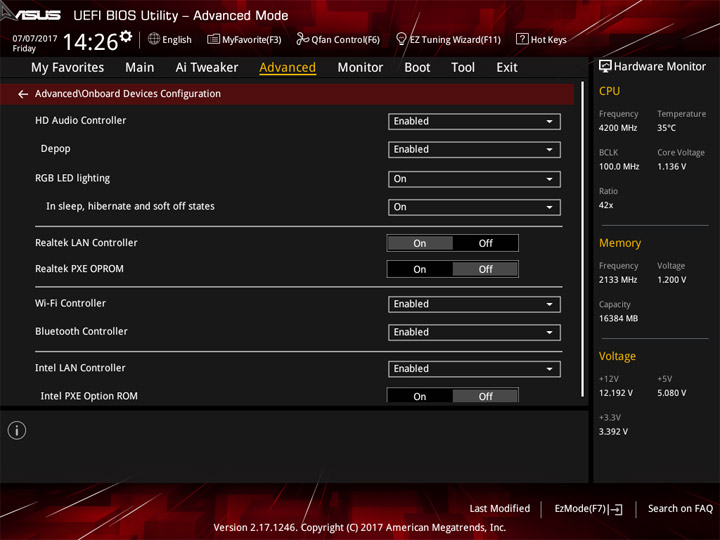The image size is (720, 540).
Task: Click the EZ Tuning Wizard bulb icon
Action: coord(401,39)
